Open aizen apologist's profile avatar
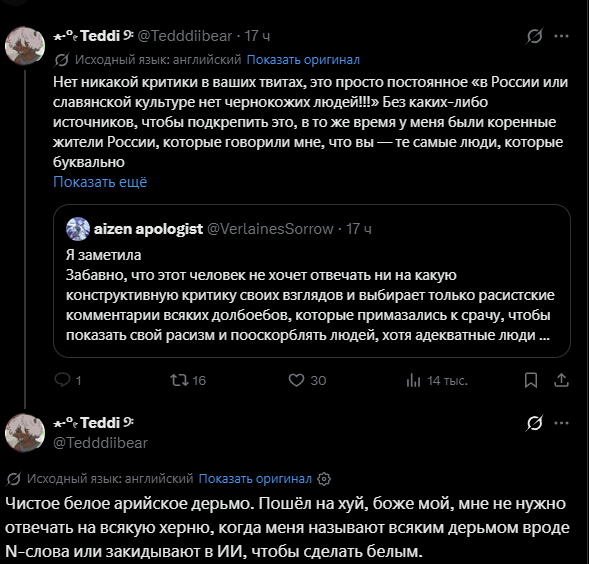Screen dimensions: 589x564 (78, 229)
